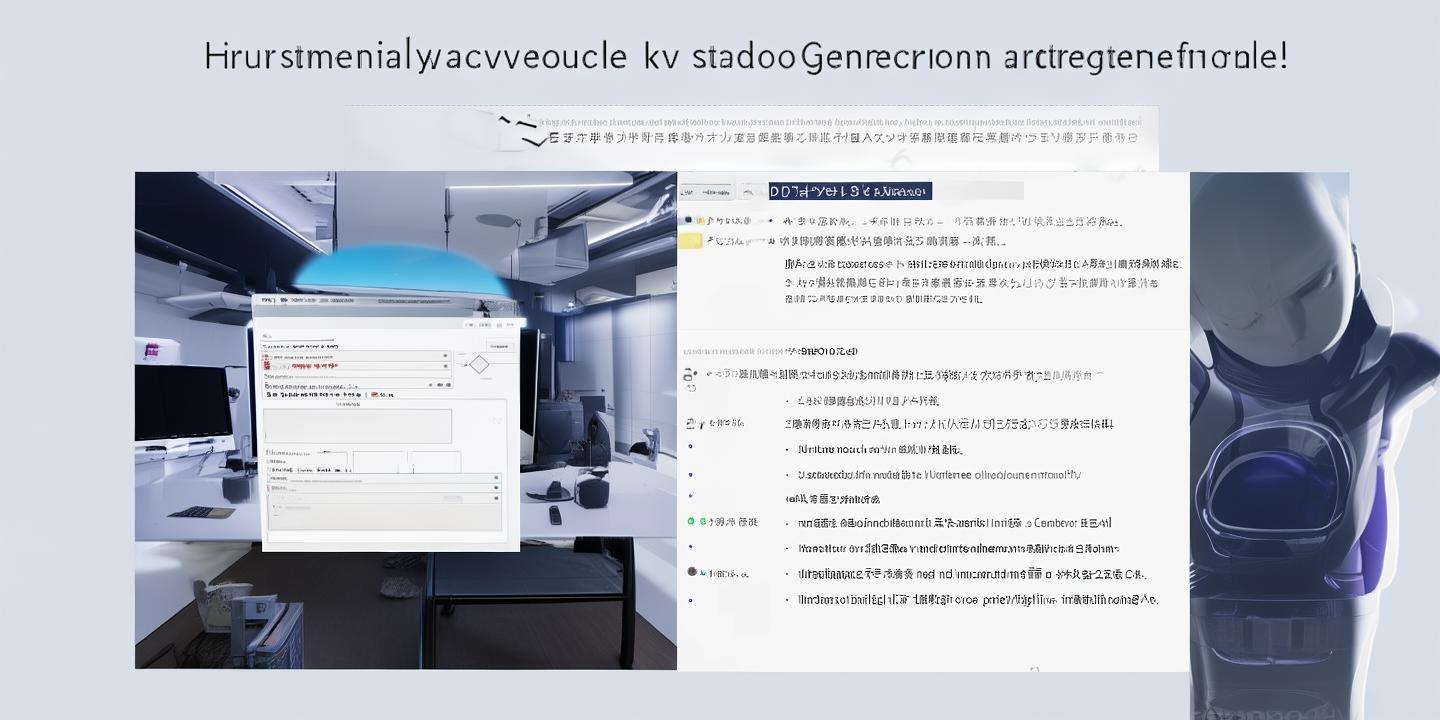Toggle the blue bullet marker in the sidebar

(691, 447)
